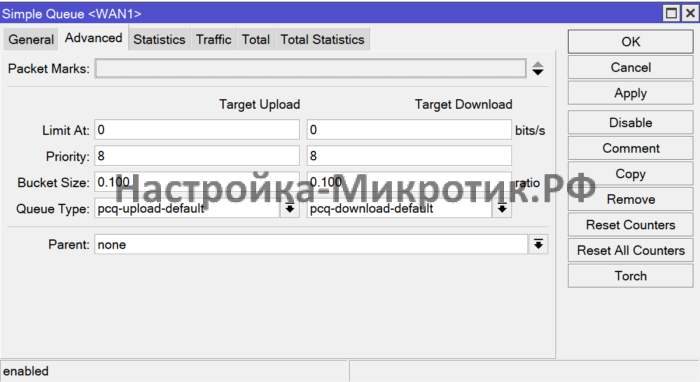Select the Advanced tab
The height and width of the screenshot is (382, 700).
point(94,38)
